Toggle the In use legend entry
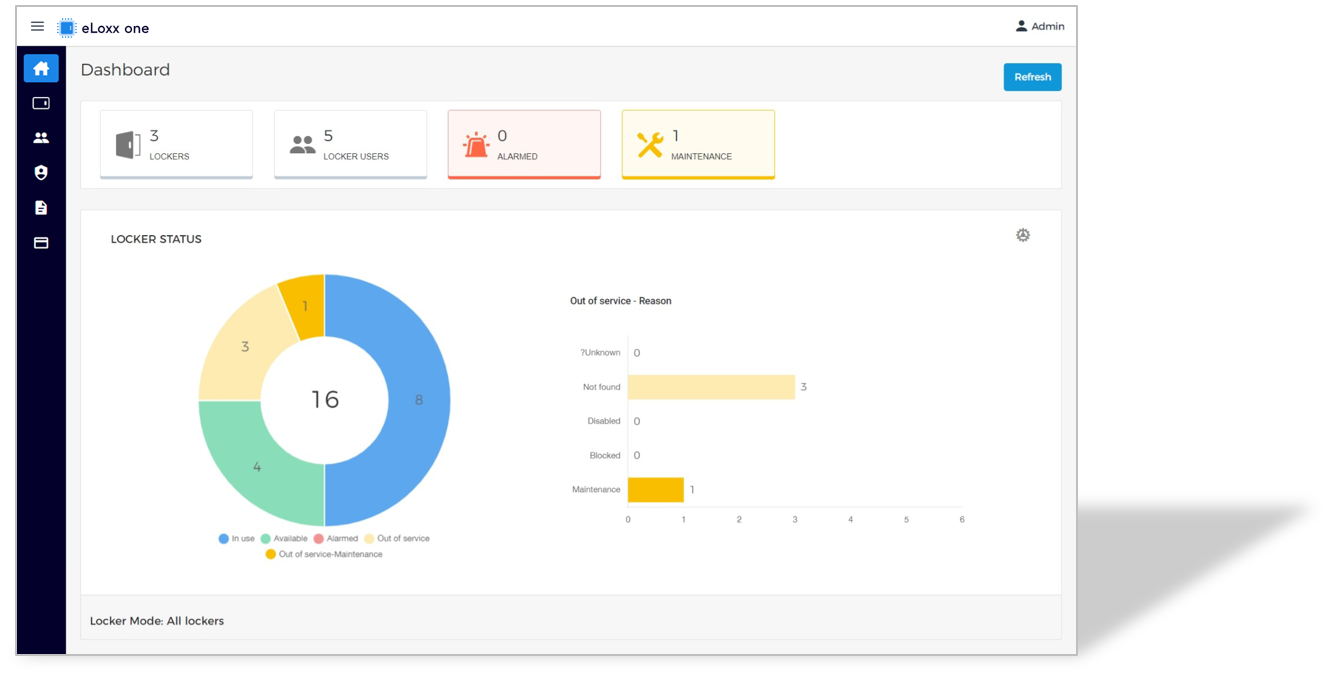 click(x=237, y=539)
